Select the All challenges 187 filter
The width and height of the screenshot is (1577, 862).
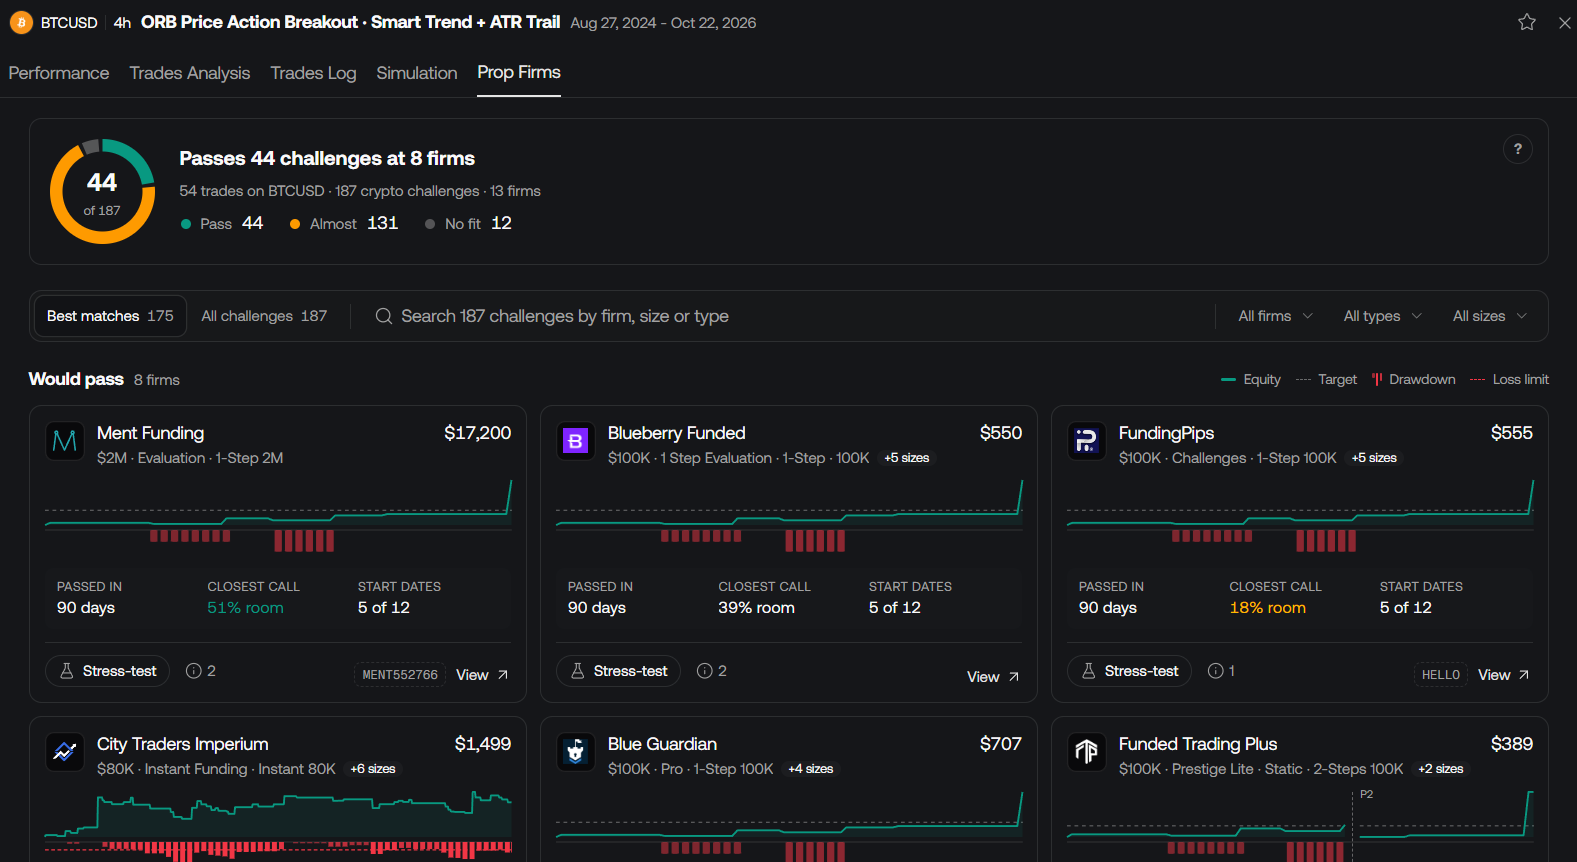tap(264, 316)
